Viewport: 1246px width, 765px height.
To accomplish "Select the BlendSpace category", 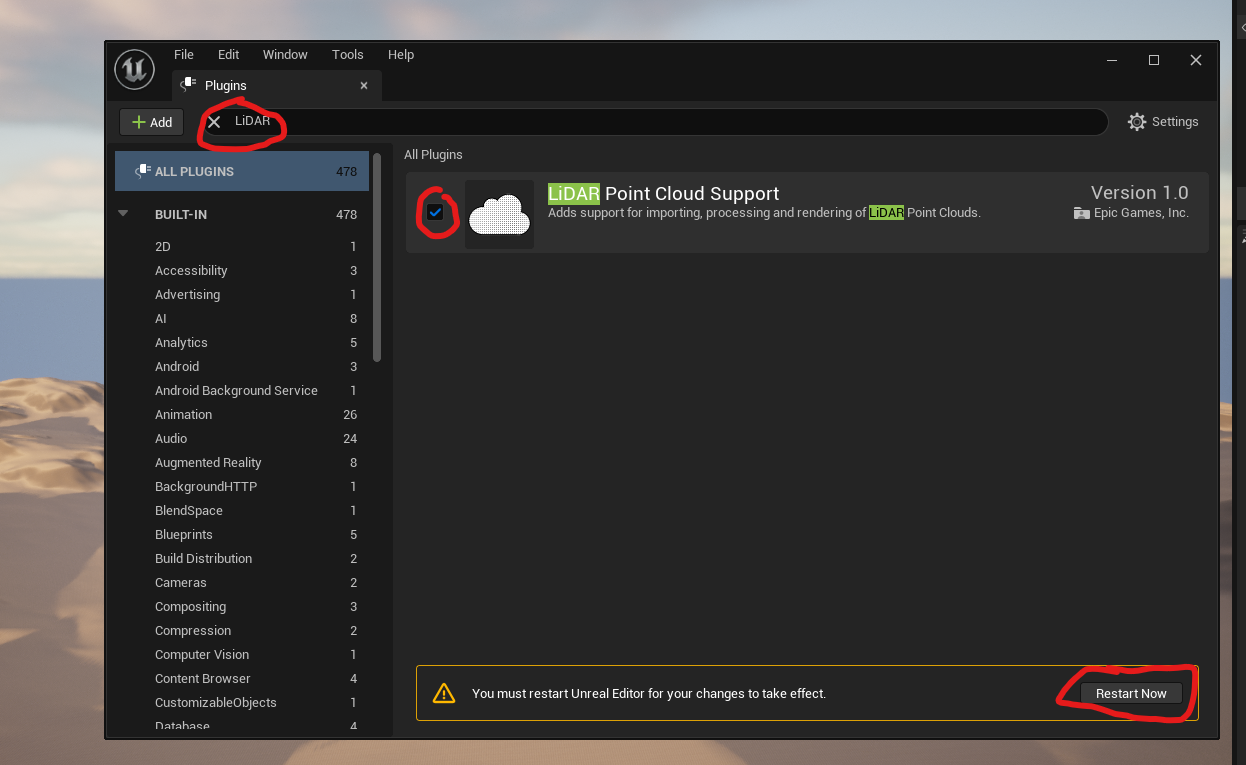I will click(x=242, y=510).
